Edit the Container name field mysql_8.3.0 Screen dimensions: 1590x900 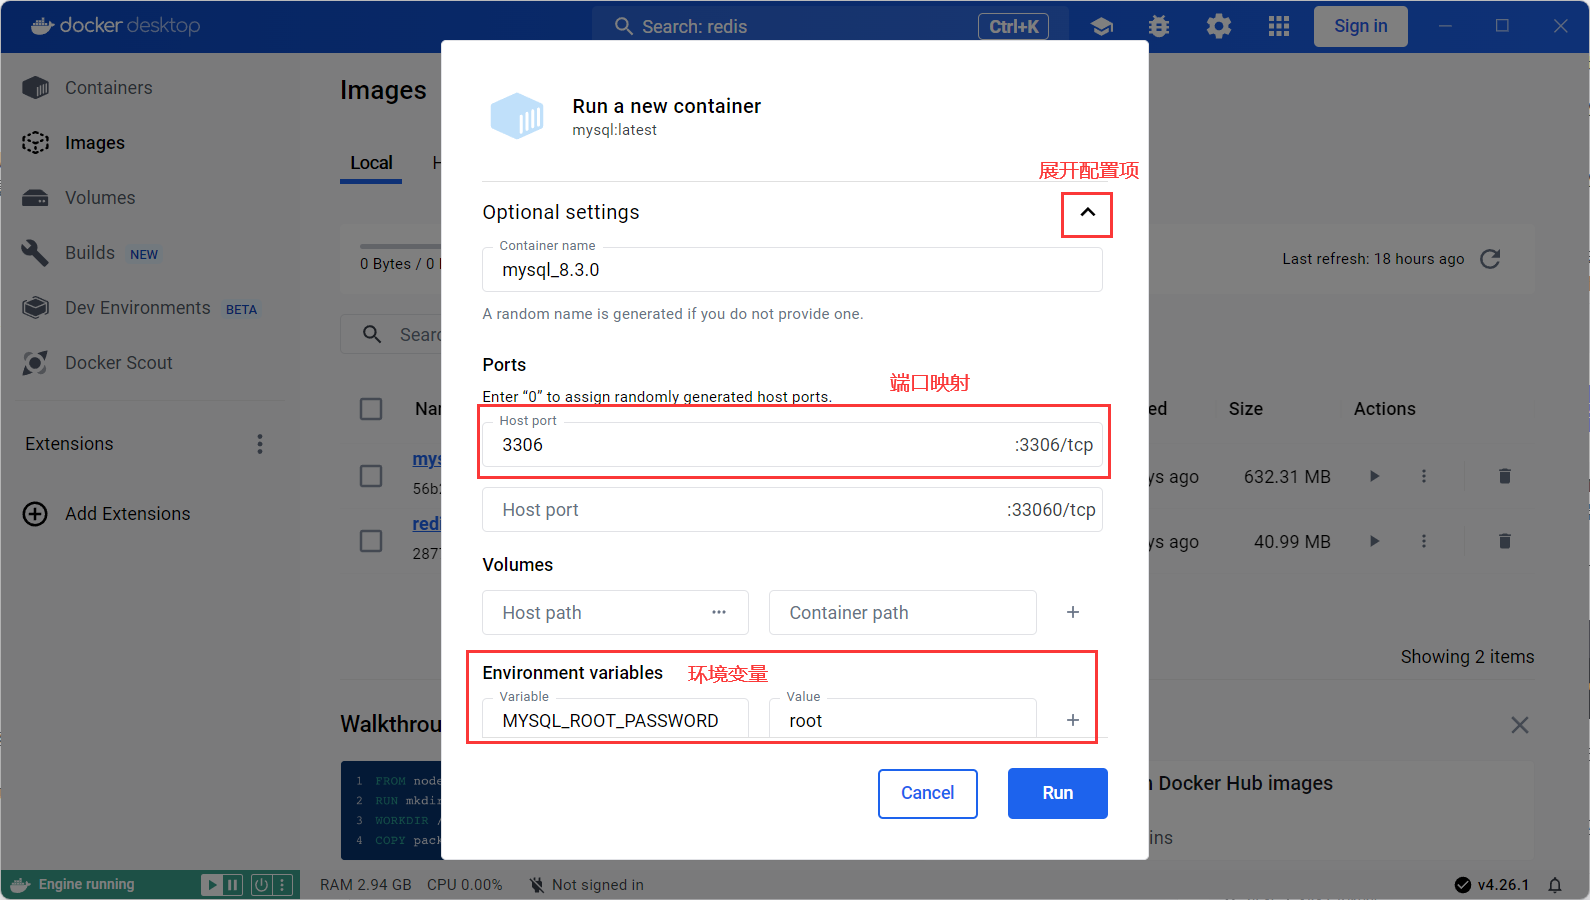[792, 270]
